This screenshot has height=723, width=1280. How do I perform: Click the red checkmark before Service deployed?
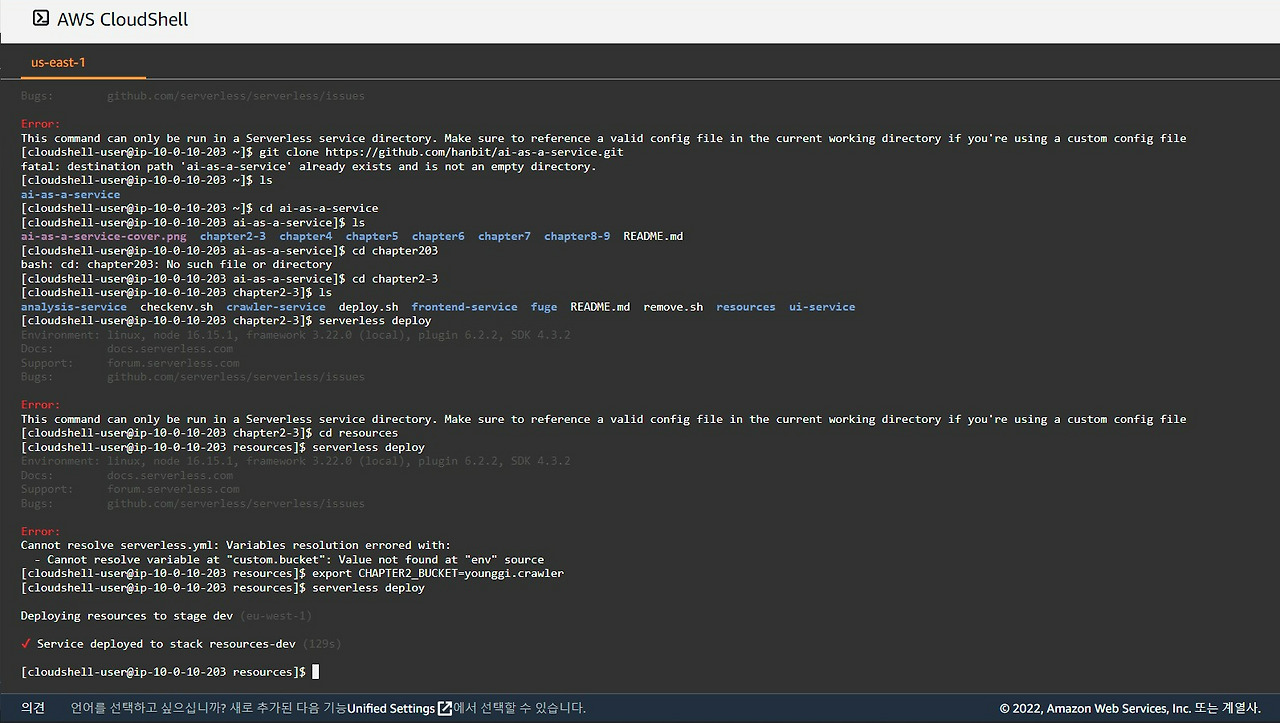[26, 644]
